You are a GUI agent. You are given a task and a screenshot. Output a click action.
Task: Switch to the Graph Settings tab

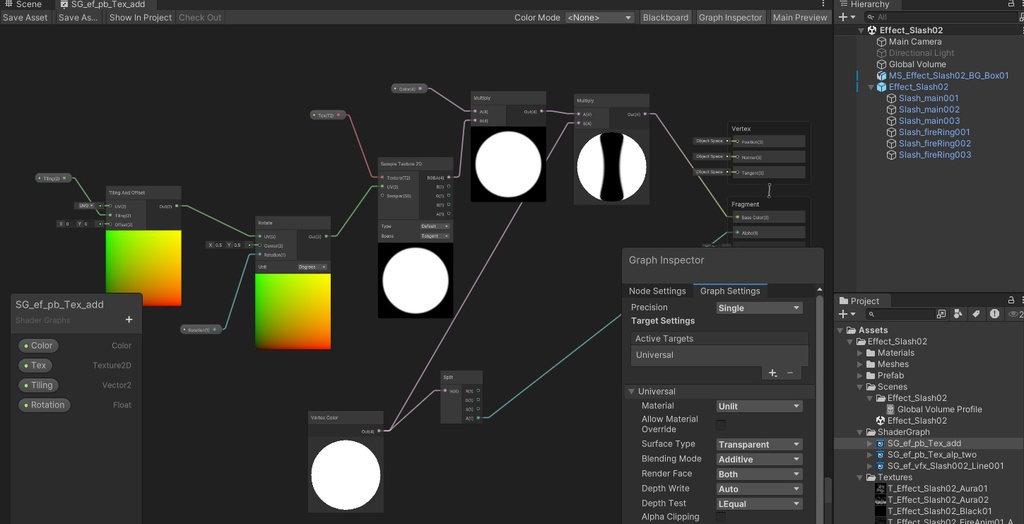[729, 291]
